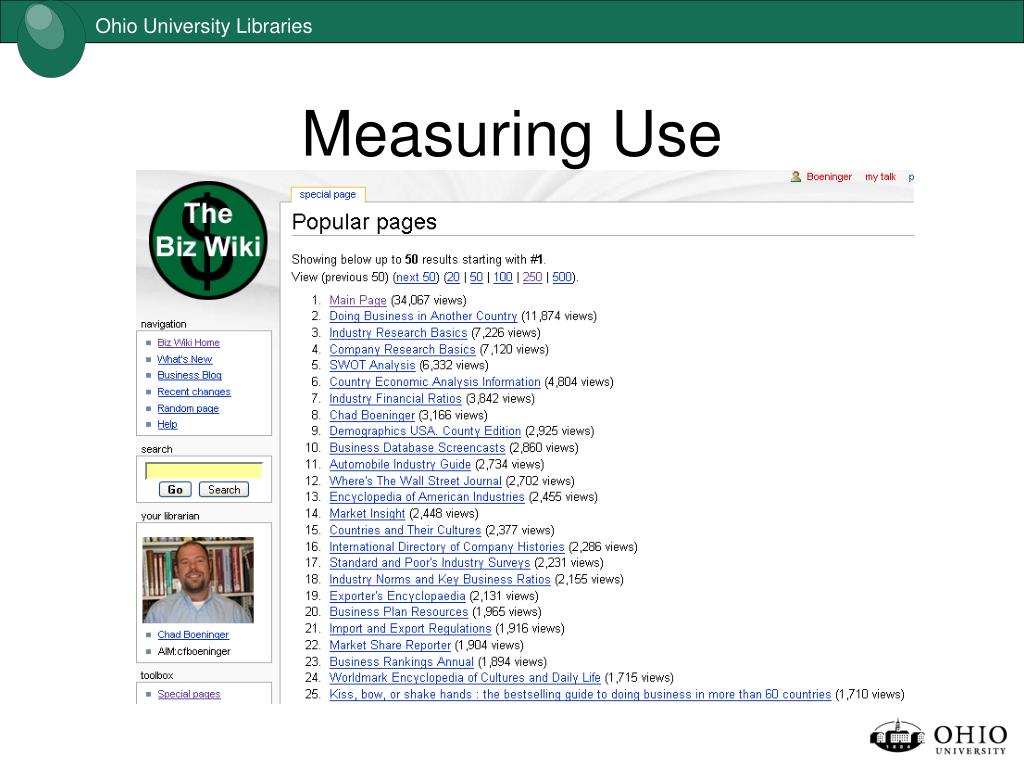The width and height of the screenshot is (1024, 768).
Task: Show 500 results per page
Action: click(x=562, y=277)
